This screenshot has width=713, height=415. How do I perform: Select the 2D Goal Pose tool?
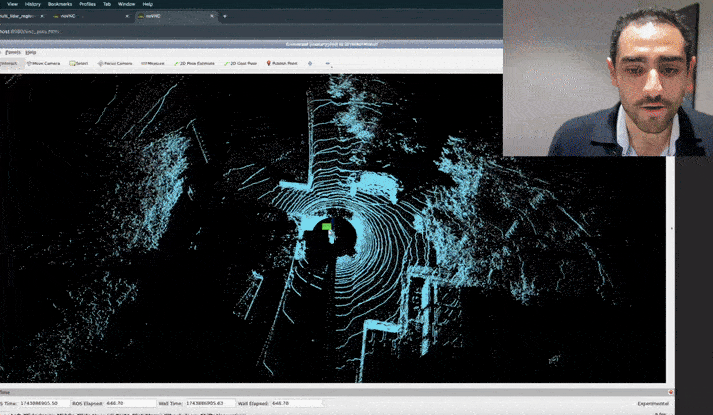pyautogui.click(x=241, y=63)
